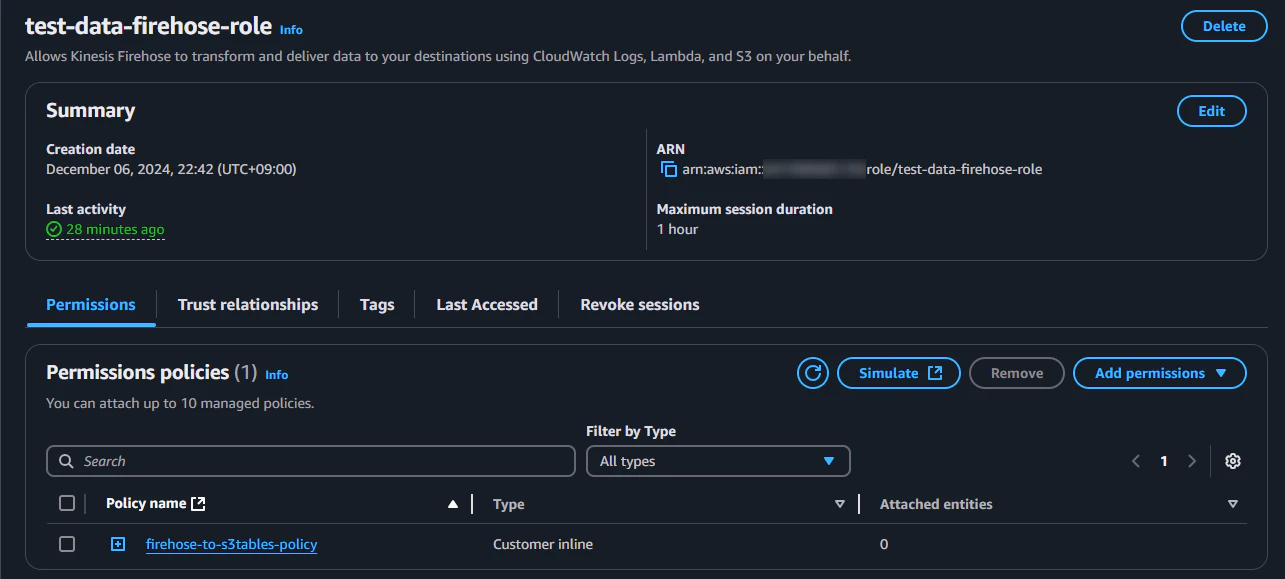1285x579 pixels.
Task: Sort policies by Policy name ascending arrow
Action: tap(453, 504)
